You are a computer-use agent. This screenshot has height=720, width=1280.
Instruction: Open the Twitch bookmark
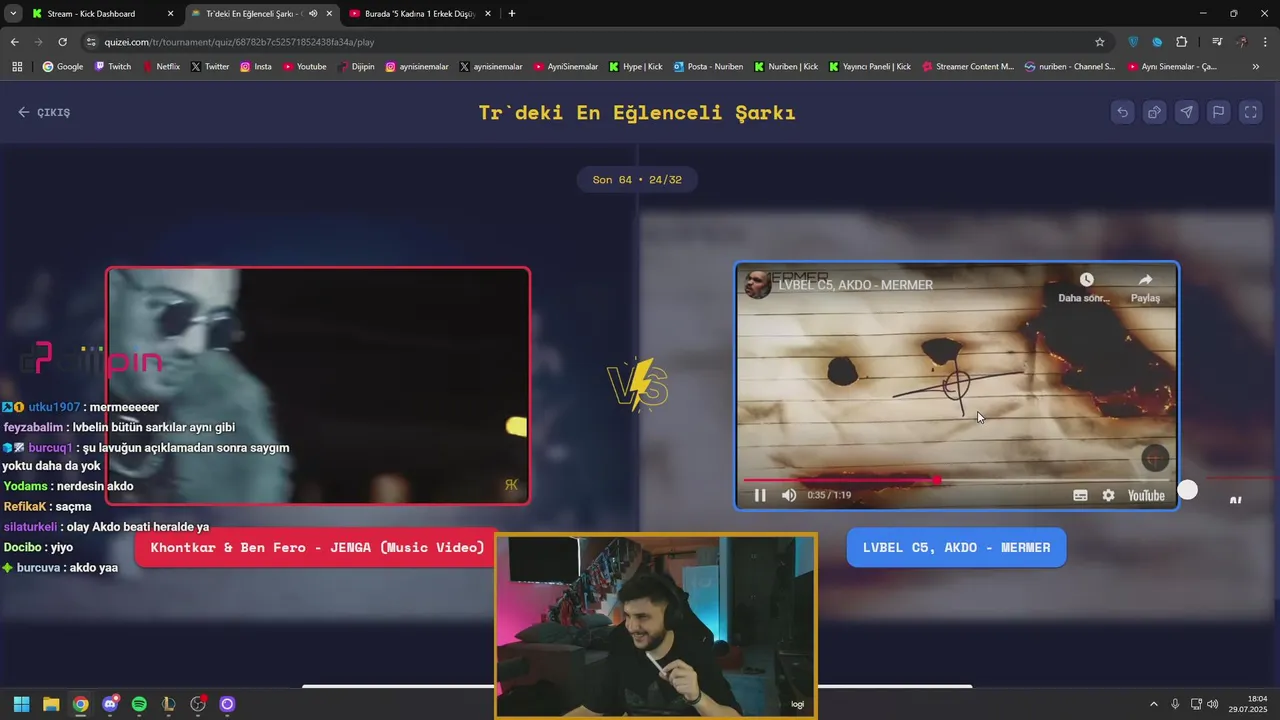(112, 67)
